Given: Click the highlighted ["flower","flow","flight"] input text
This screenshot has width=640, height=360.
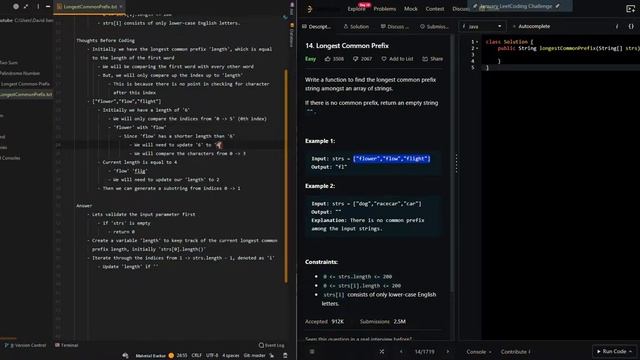Looking at the screenshot, I should point(391,158).
